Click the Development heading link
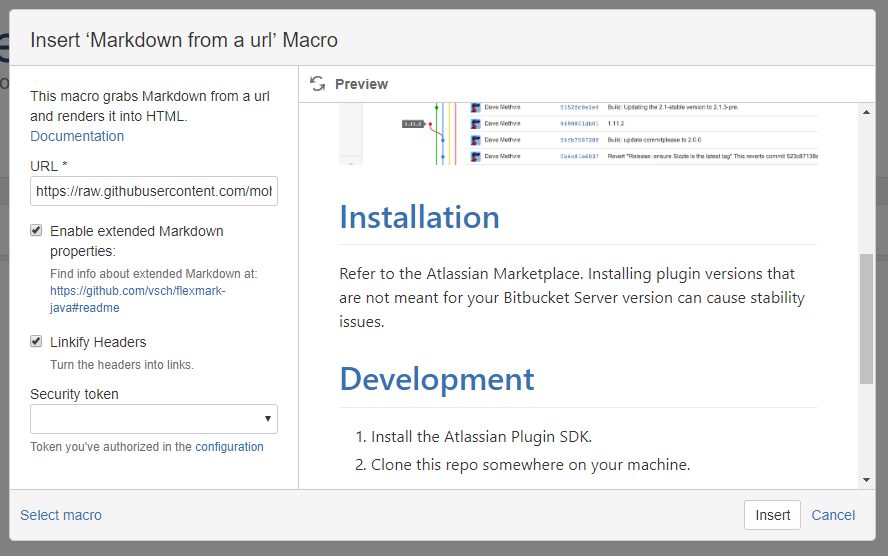888x556 pixels. pos(437,379)
